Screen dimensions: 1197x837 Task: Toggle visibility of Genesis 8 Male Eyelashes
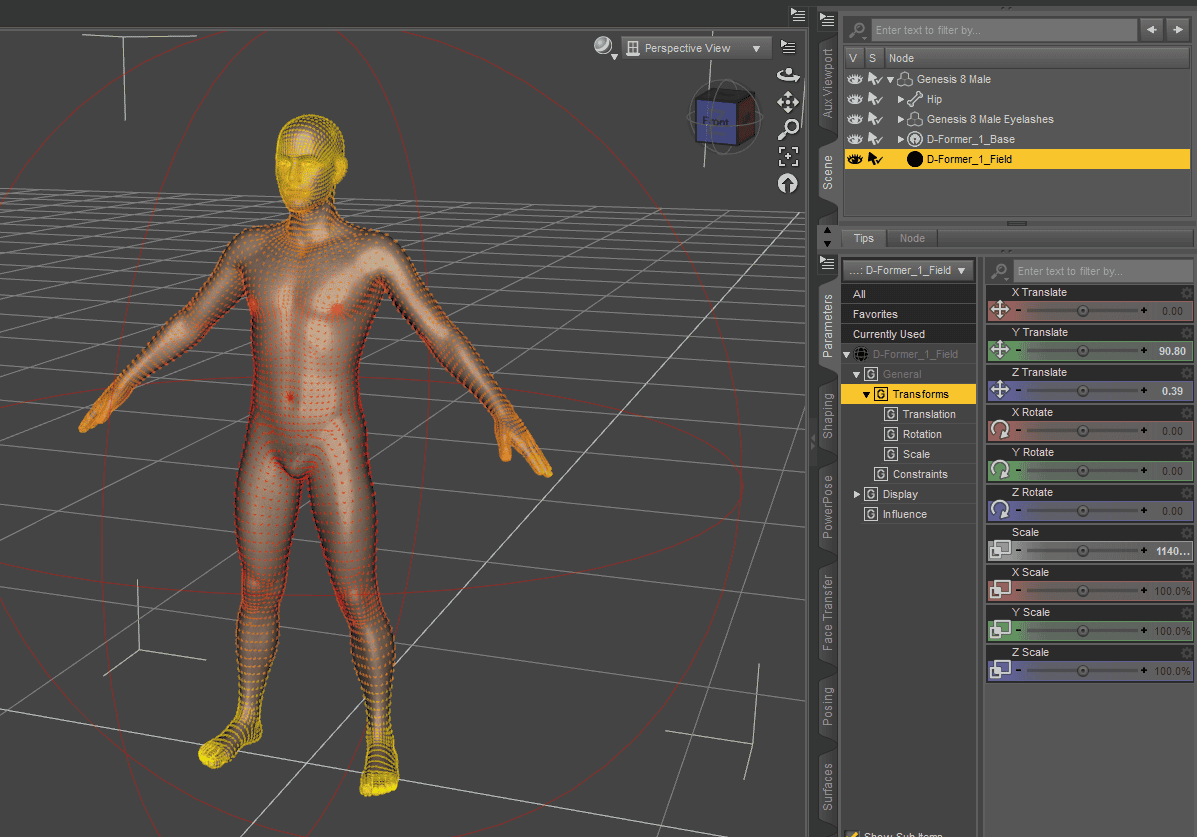[x=854, y=119]
